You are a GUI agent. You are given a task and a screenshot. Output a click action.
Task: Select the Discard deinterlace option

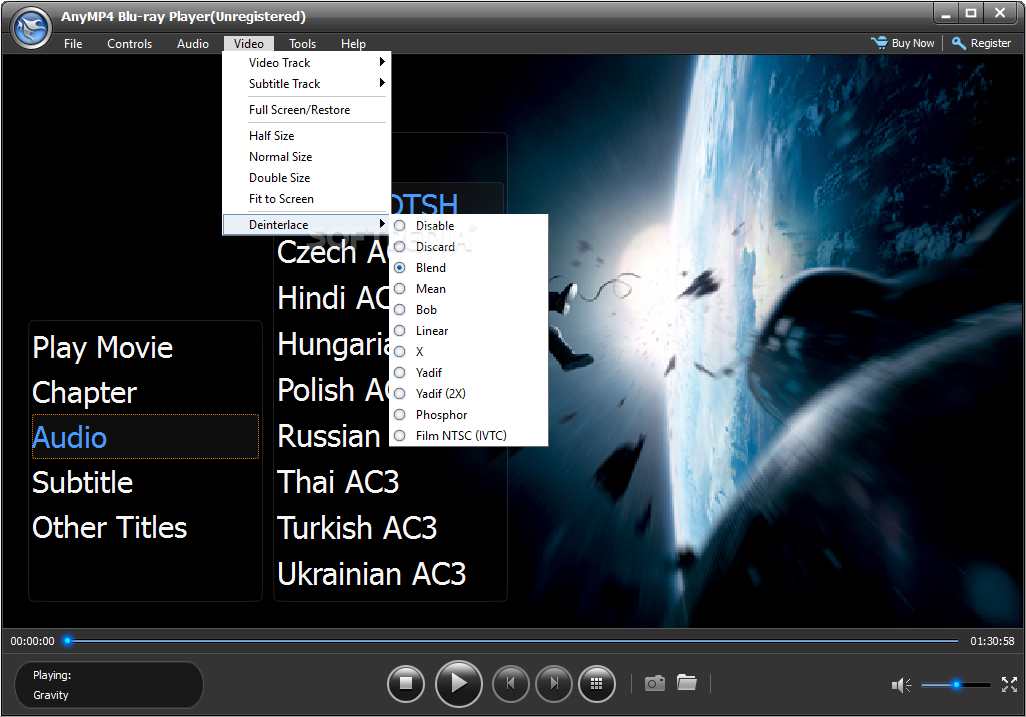[469, 247]
